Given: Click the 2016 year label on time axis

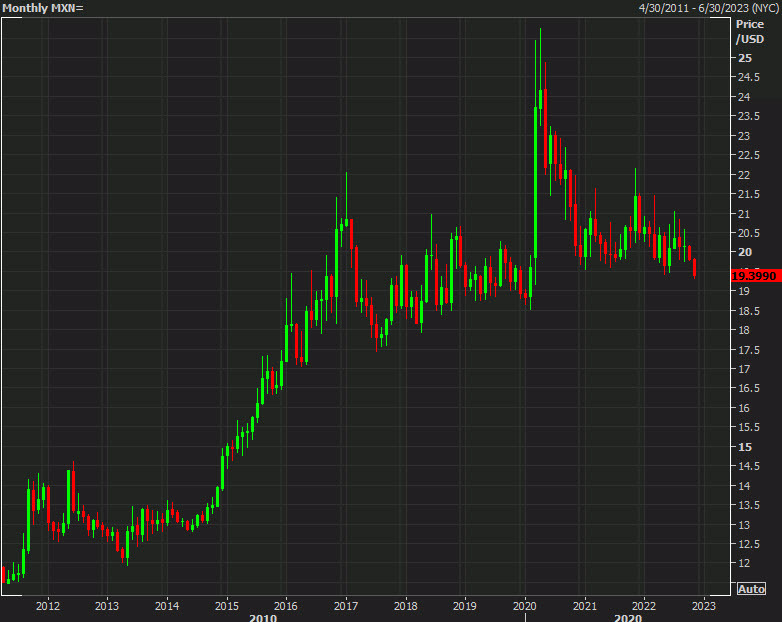Looking at the screenshot, I should (286, 606).
